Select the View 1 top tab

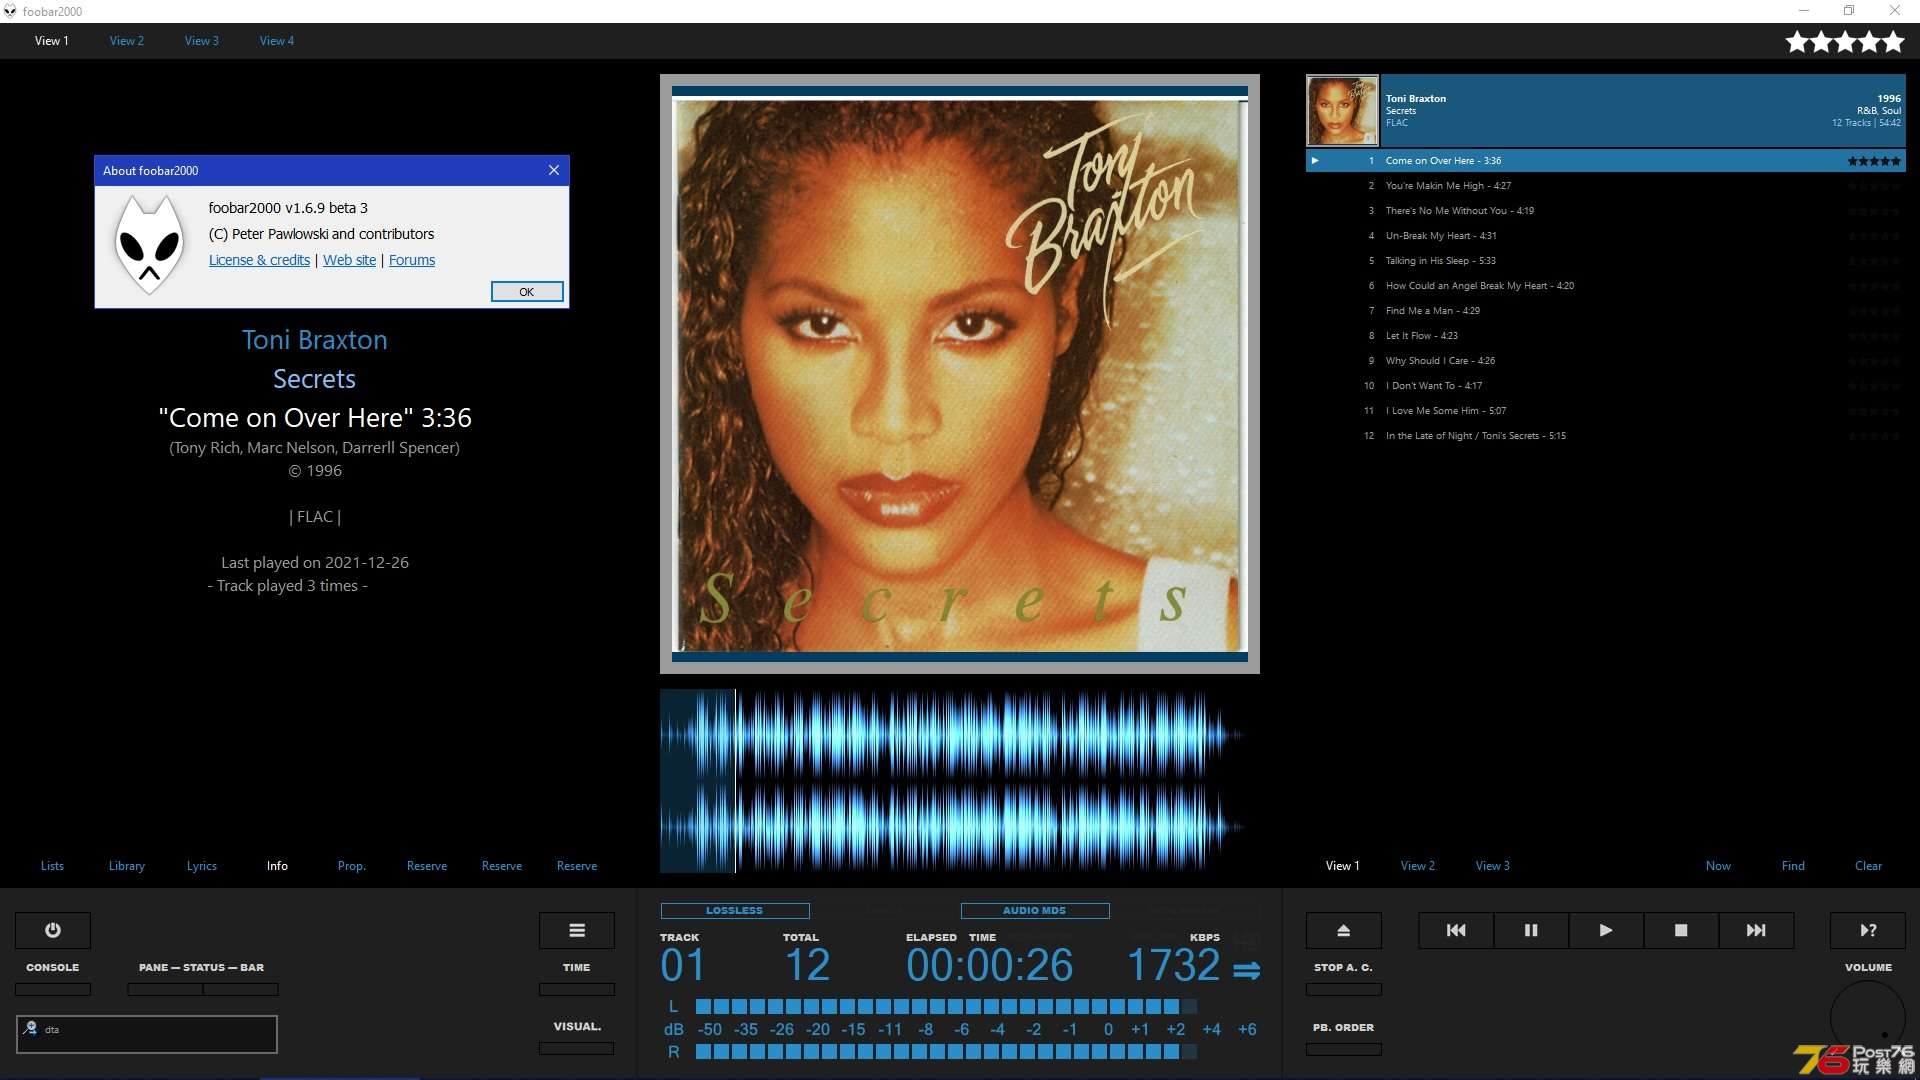[52, 41]
